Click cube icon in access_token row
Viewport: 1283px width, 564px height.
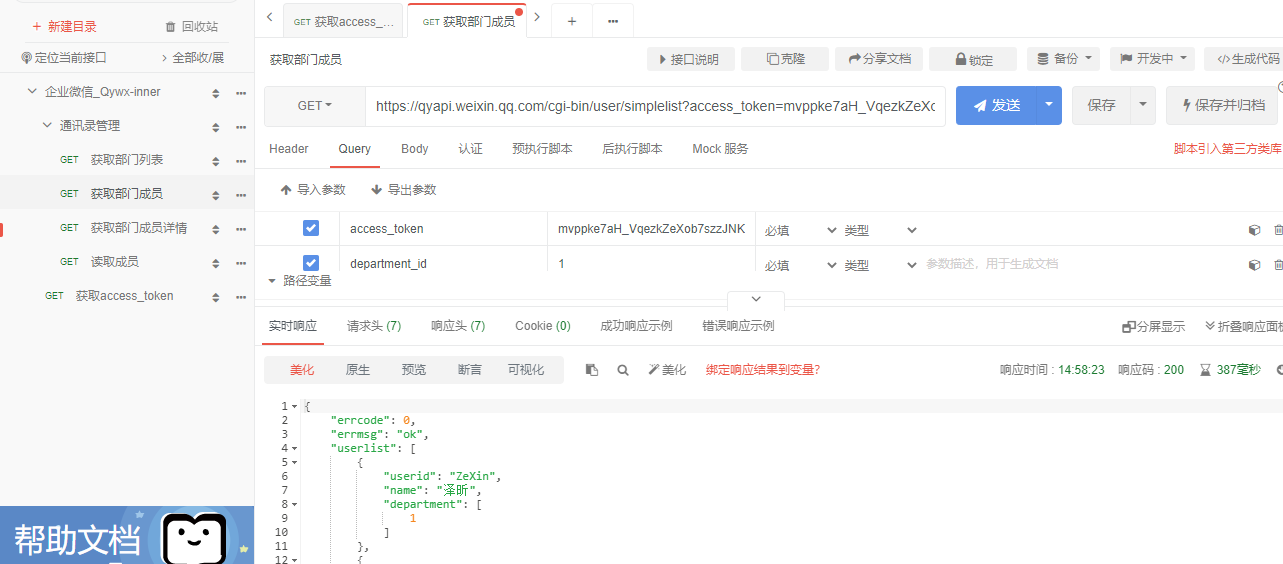point(1254,230)
